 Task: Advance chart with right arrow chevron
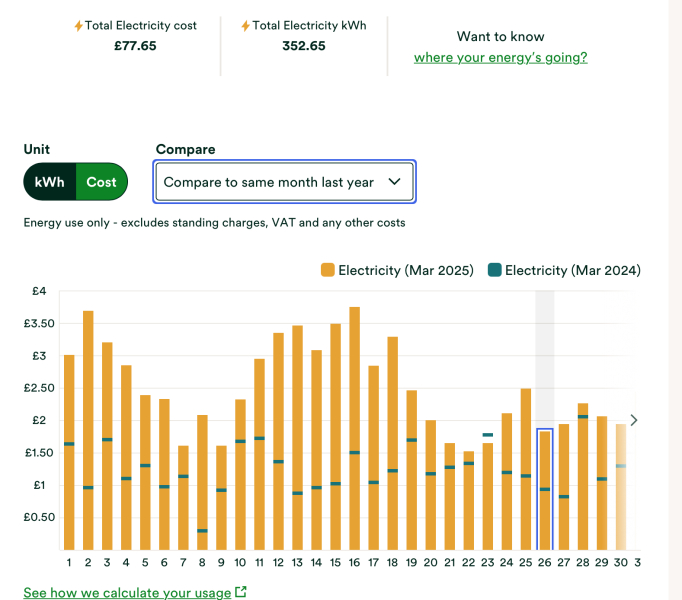(x=633, y=420)
